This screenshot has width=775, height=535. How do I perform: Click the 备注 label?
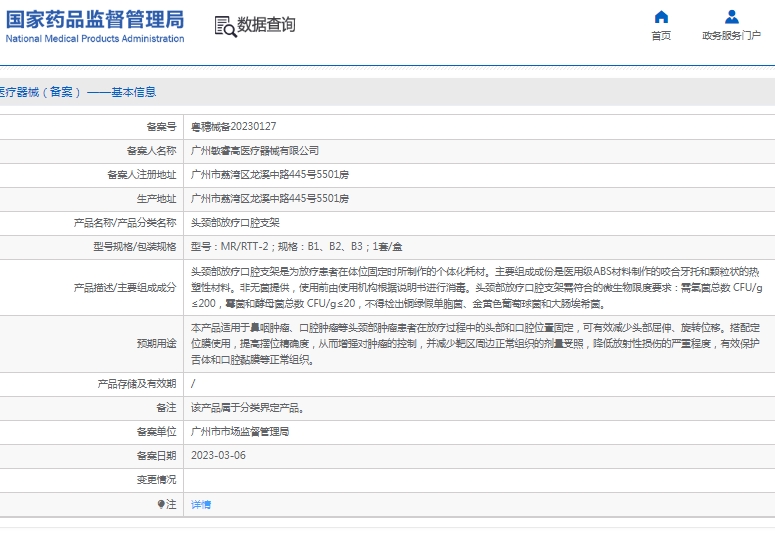(x=167, y=407)
